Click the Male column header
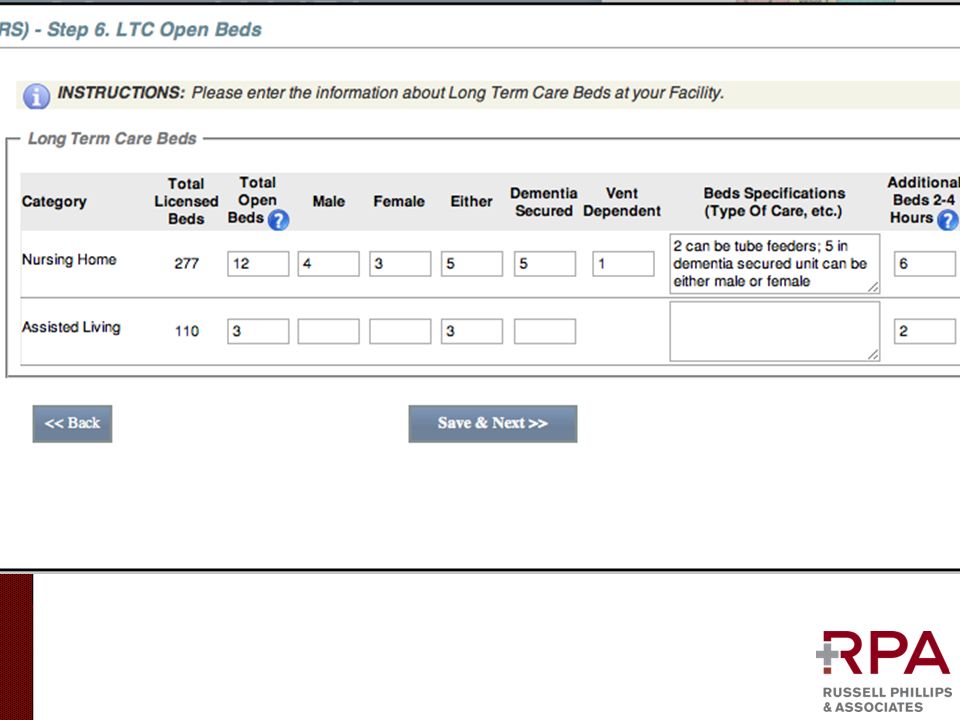 coord(329,201)
